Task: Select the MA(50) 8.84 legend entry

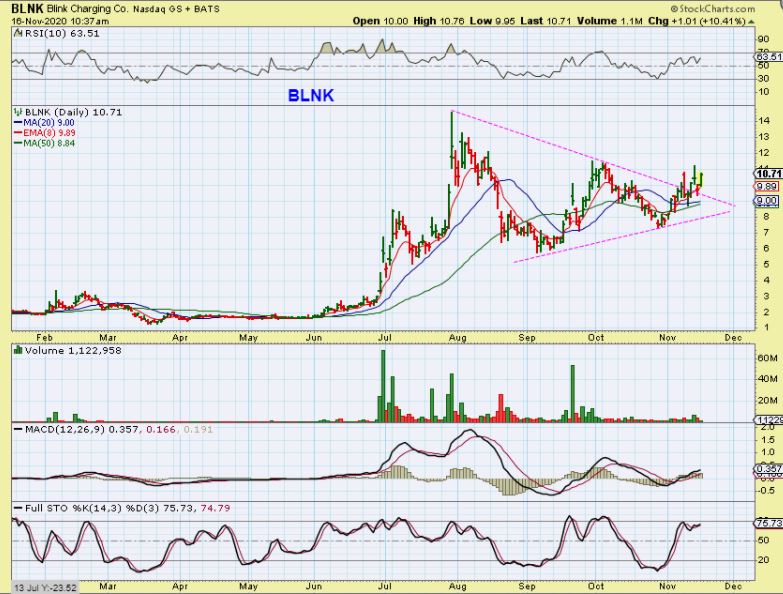Action: 44,143
